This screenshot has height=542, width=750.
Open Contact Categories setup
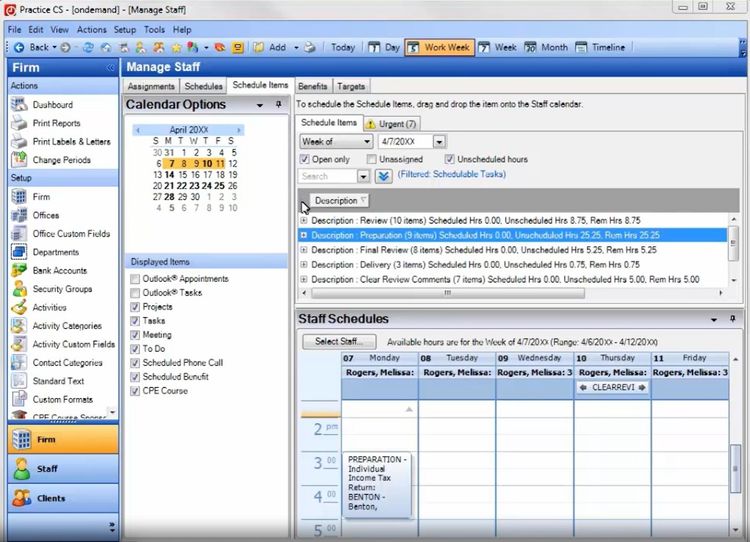[x=67, y=363]
